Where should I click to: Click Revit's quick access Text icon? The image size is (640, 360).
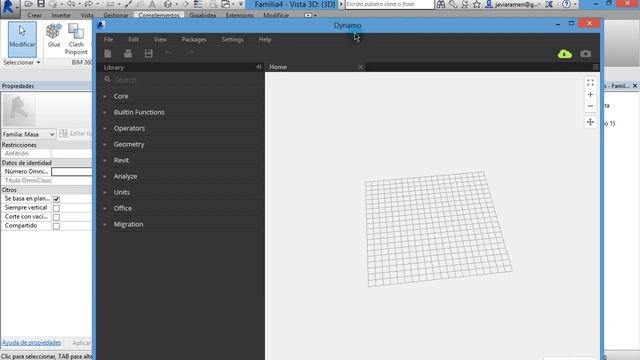click(152, 4)
